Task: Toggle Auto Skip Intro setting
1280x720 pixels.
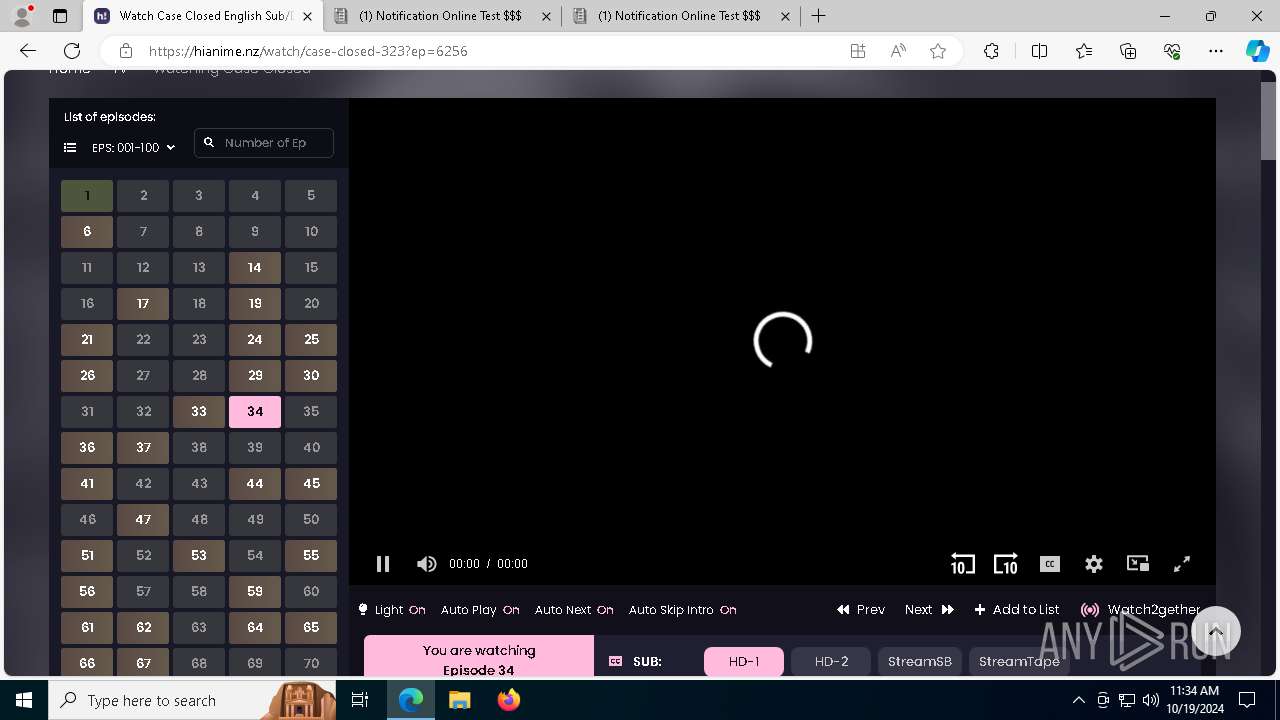Action: coord(683,610)
